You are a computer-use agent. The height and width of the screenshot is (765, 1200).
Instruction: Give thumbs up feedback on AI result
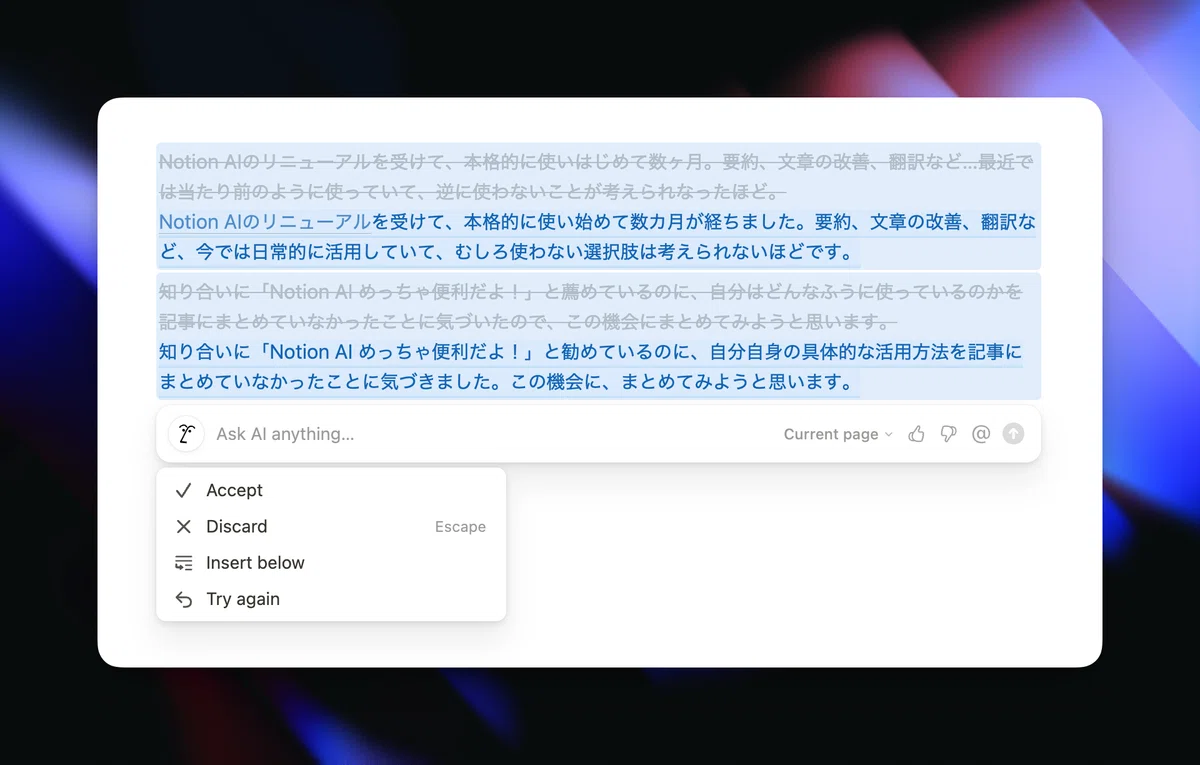click(x=916, y=434)
